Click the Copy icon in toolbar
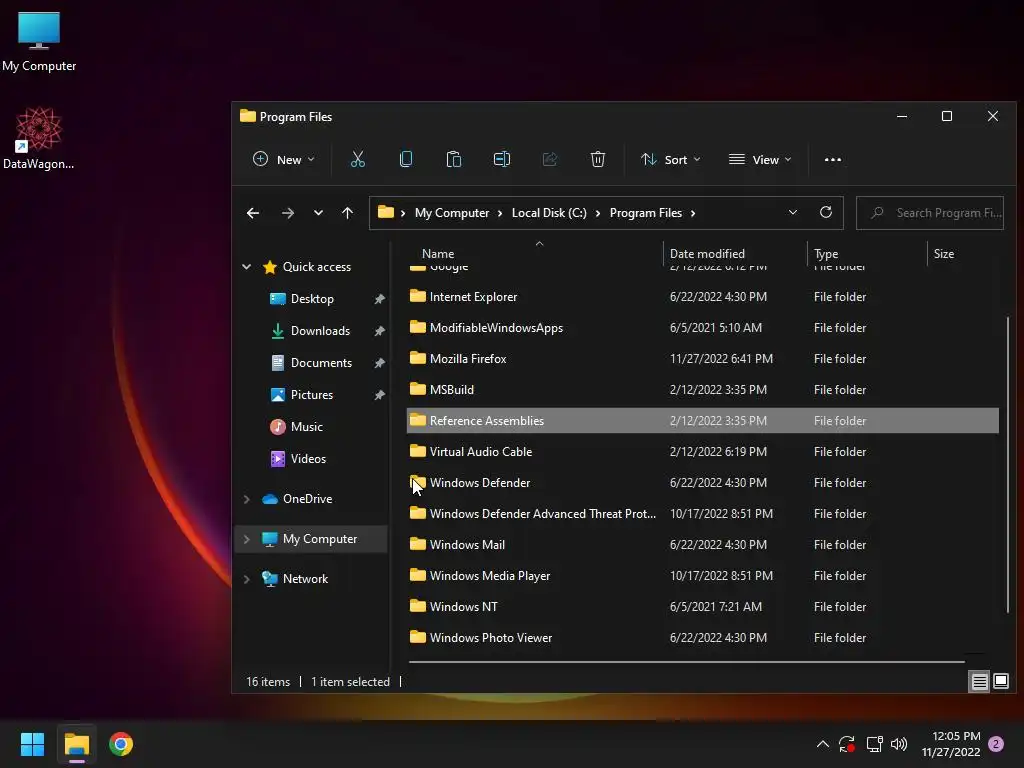This screenshot has width=1024, height=768. click(x=406, y=159)
